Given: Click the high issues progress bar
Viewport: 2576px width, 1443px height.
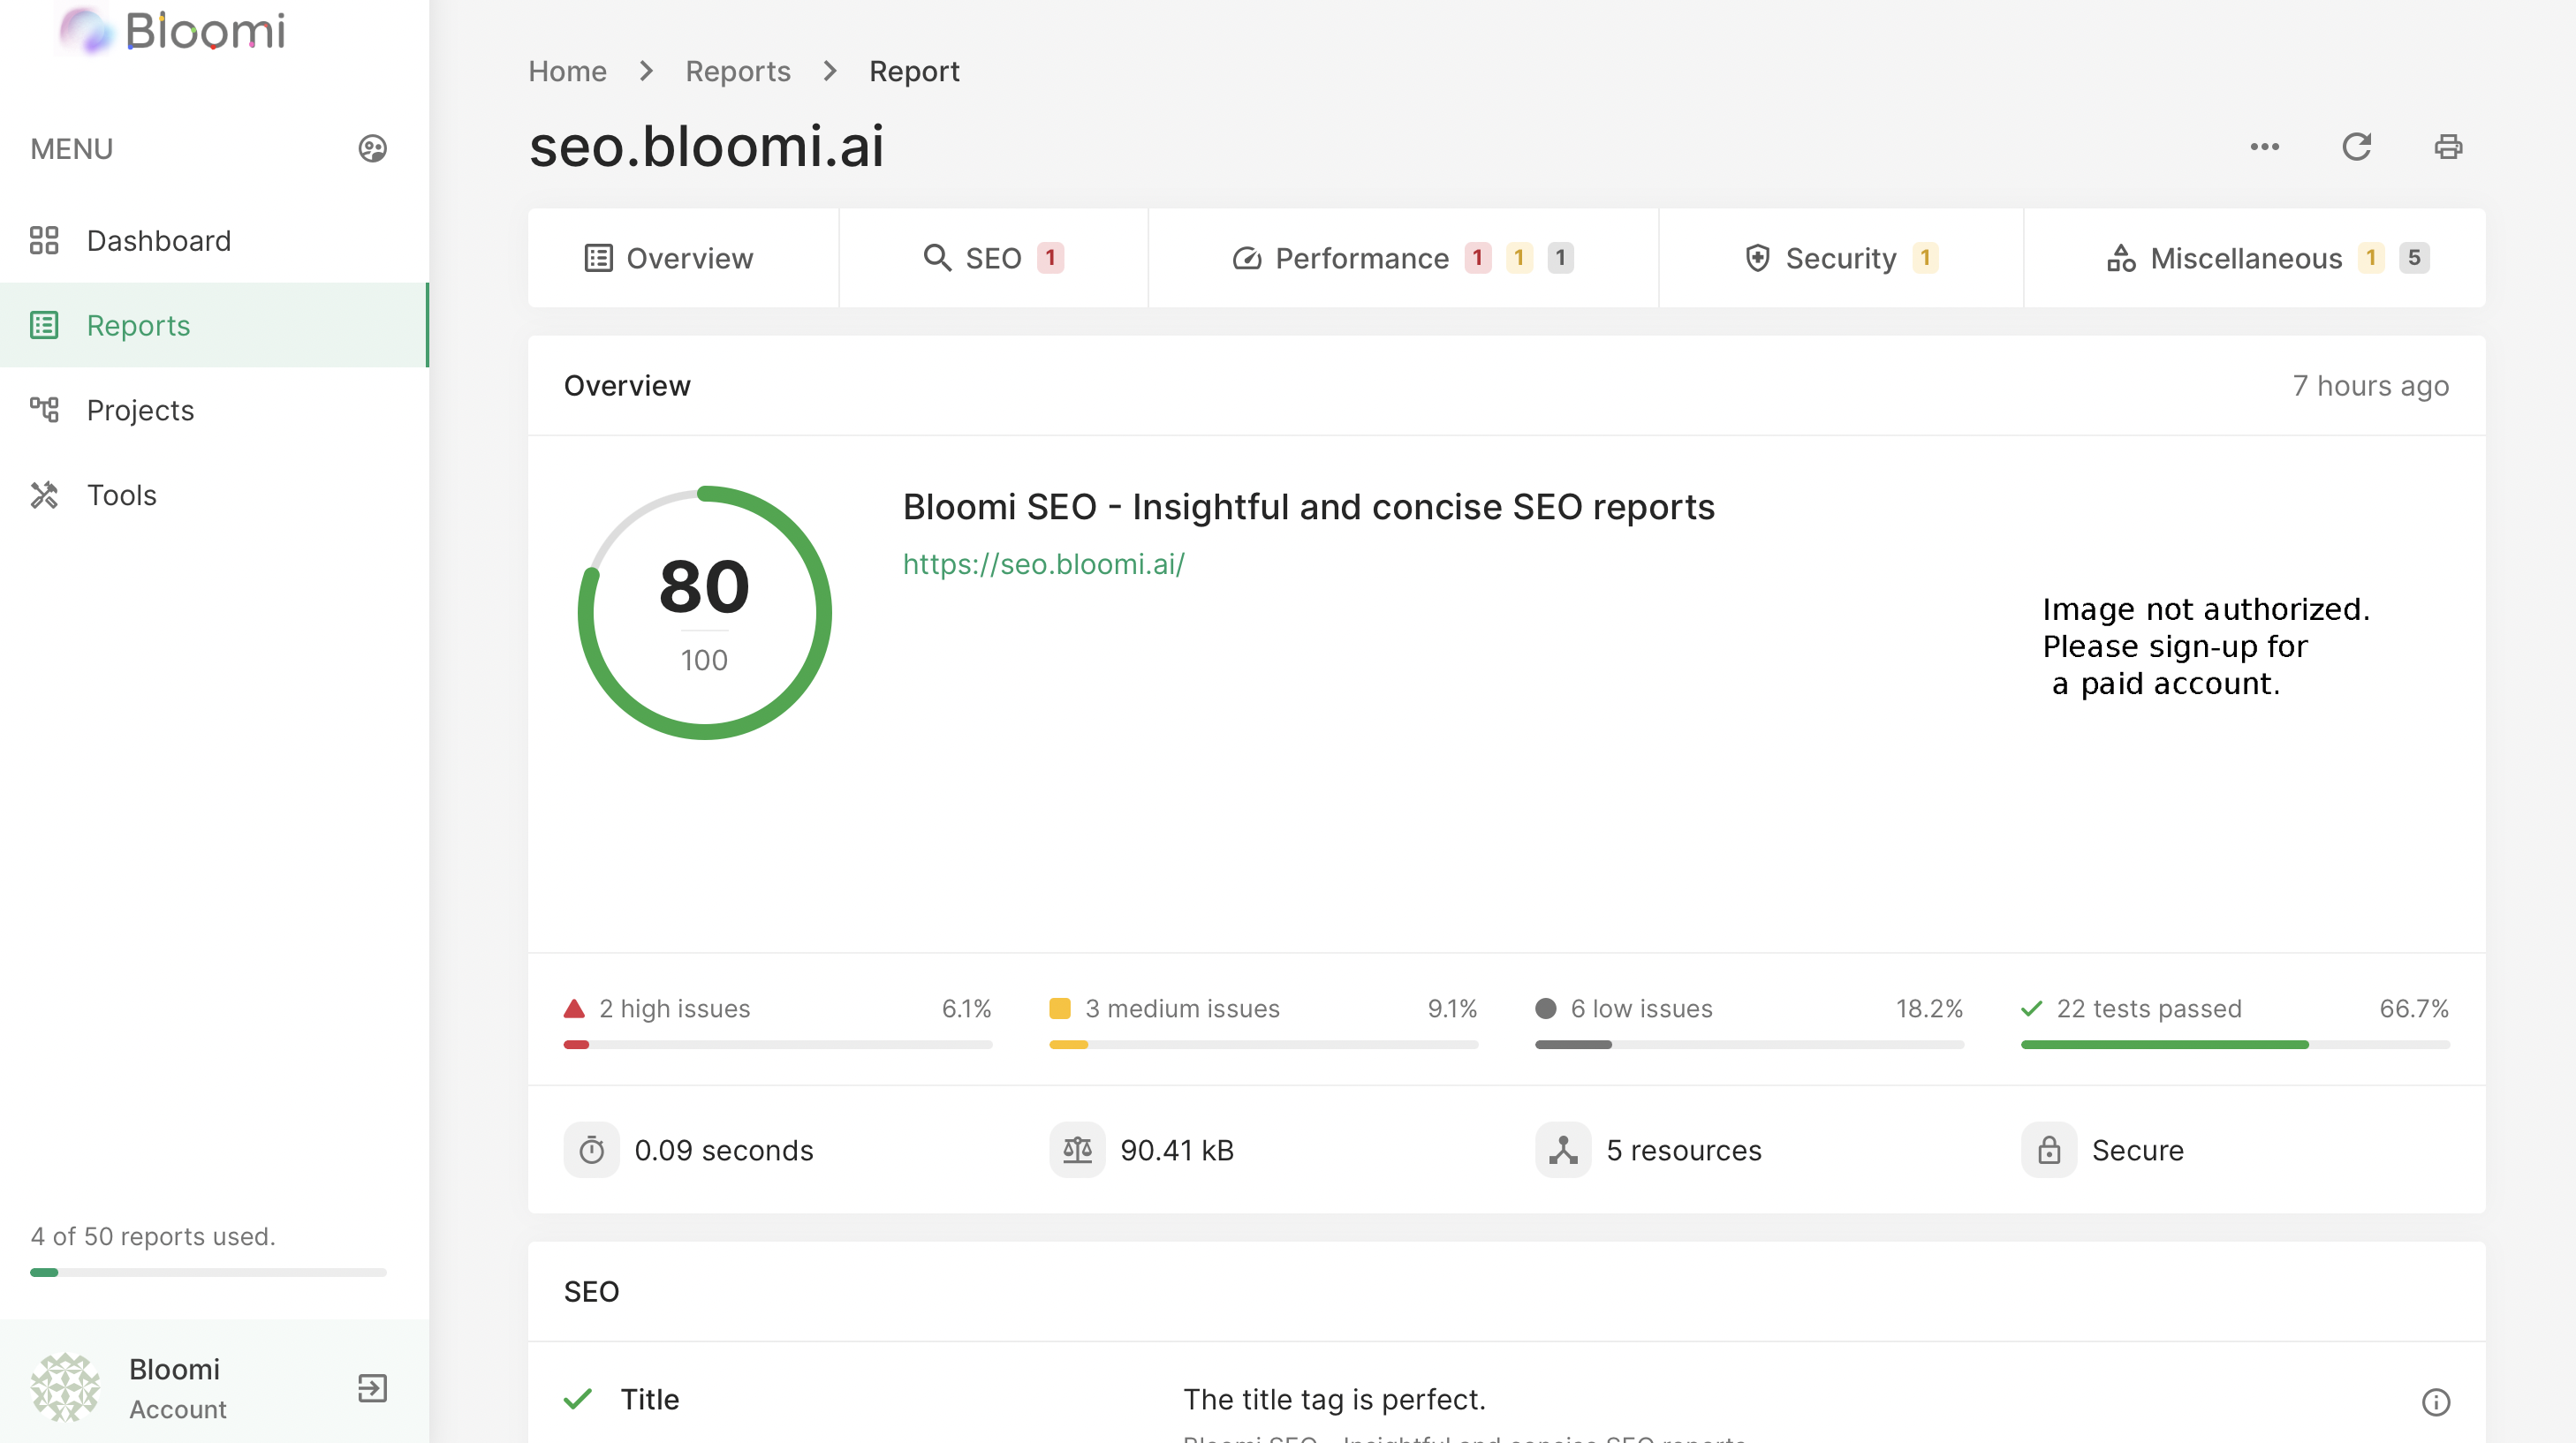Looking at the screenshot, I should coord(778,1044).
